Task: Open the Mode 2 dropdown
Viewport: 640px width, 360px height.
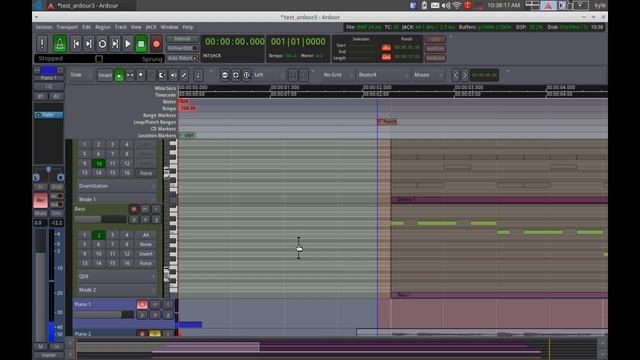Action: point(117,290)
